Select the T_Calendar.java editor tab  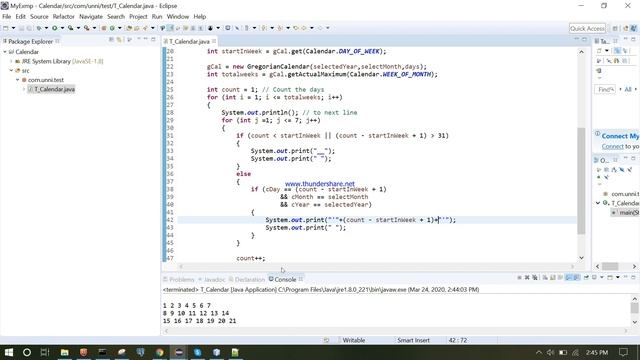tap(189, 41)
